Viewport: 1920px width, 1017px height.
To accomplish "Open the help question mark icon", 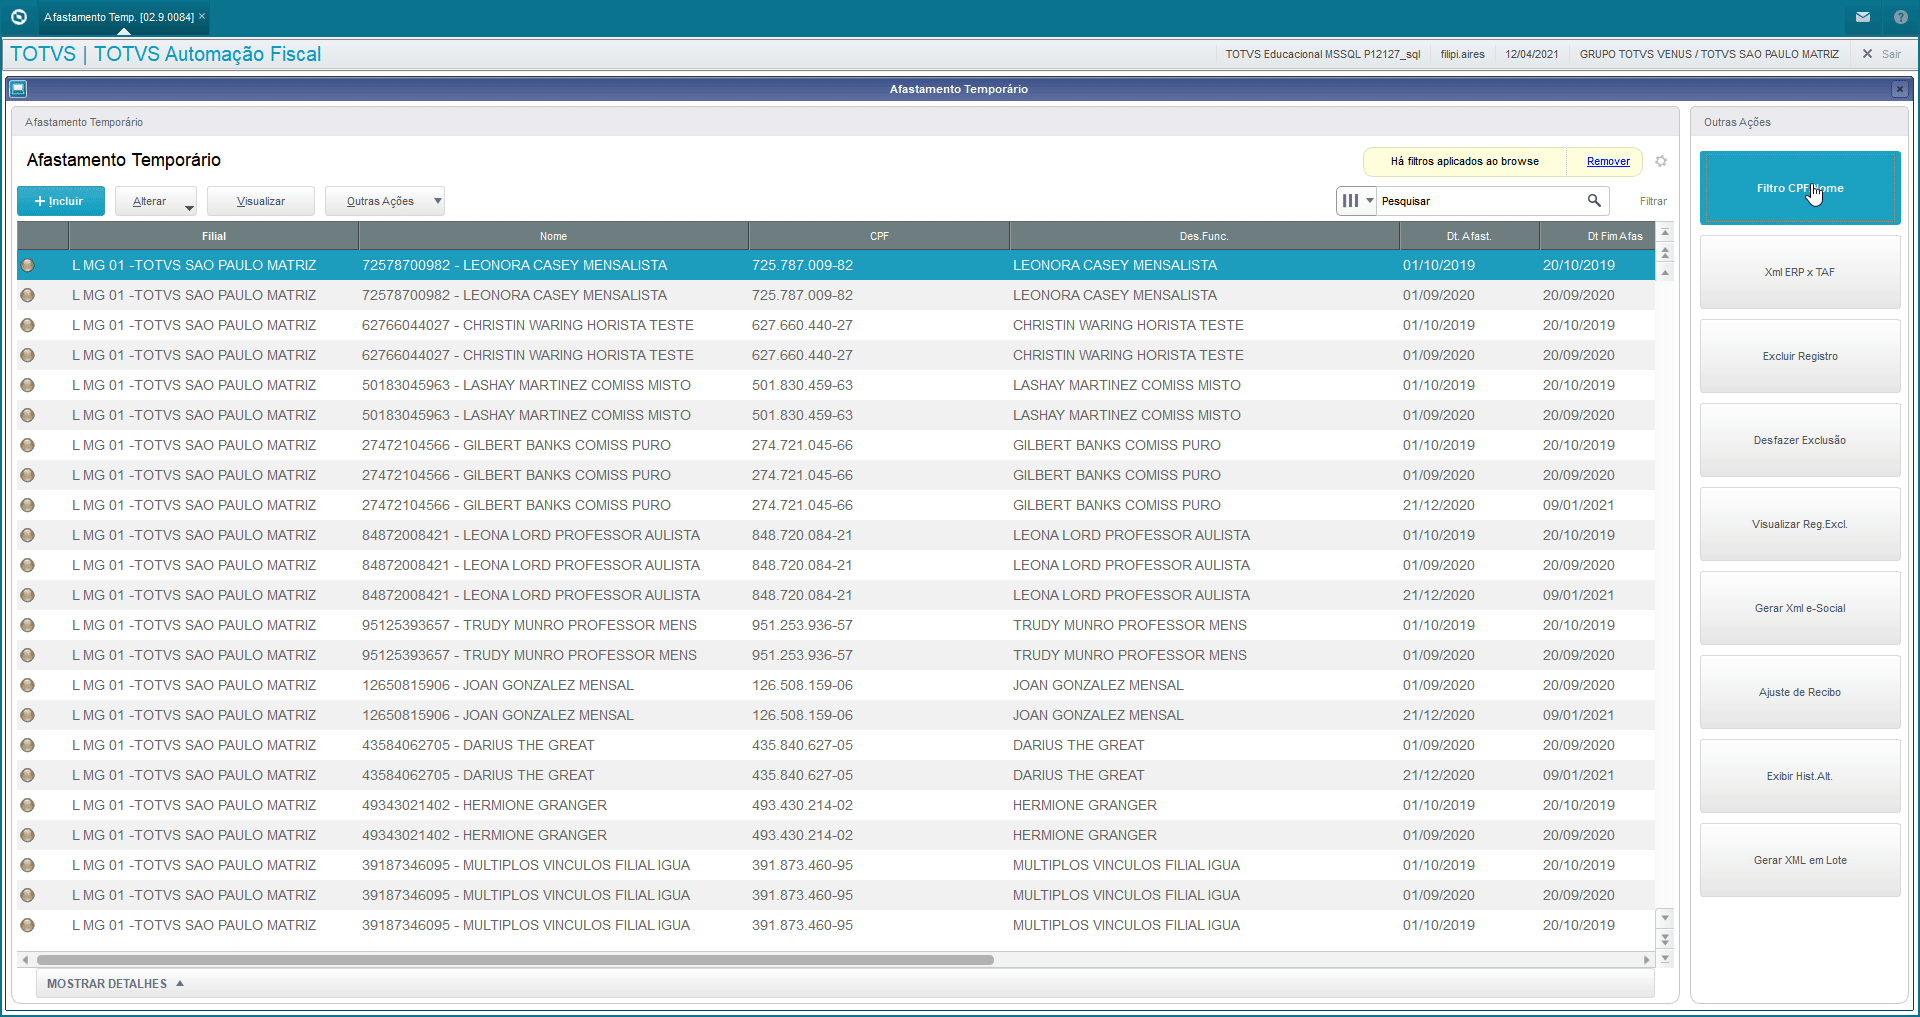I will click(x=1901, y=17).
